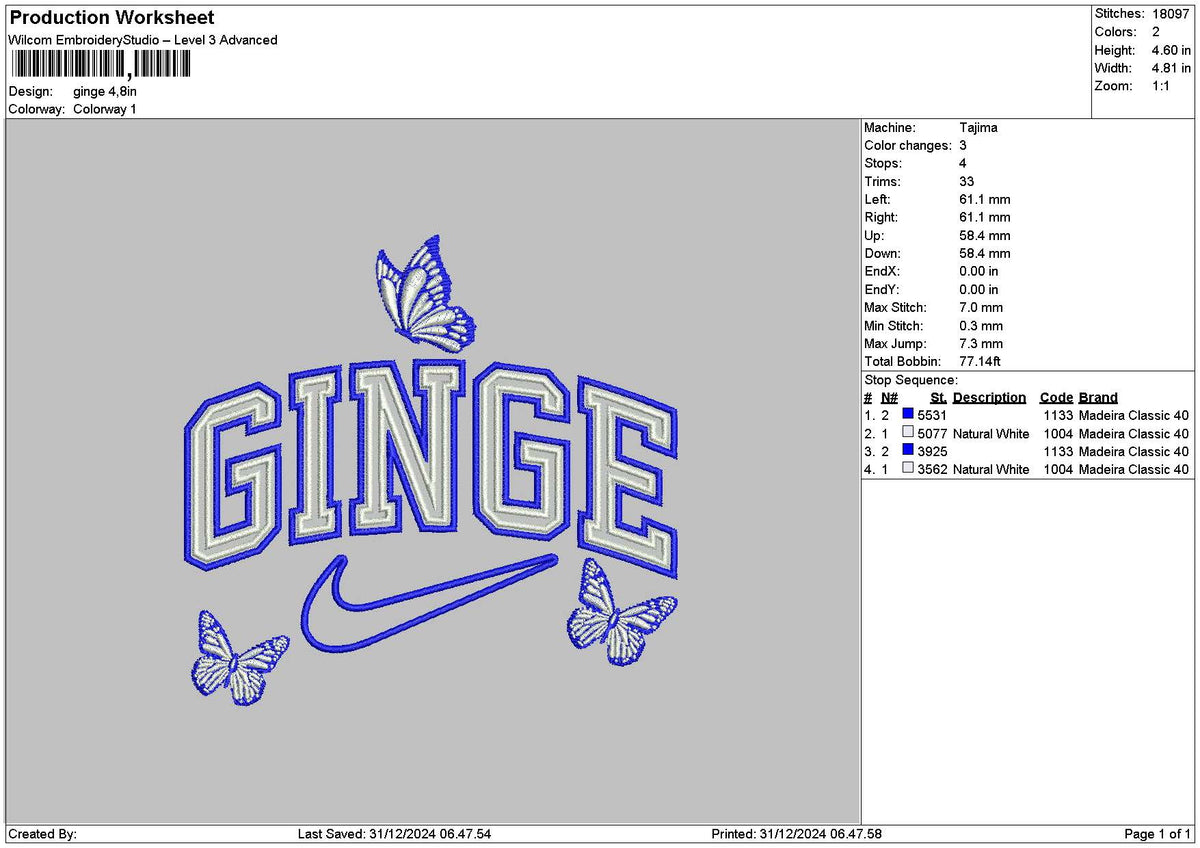Screen dimensions: 1200x848
Task: Click the Code column header link
Action: click(1056, 397)
